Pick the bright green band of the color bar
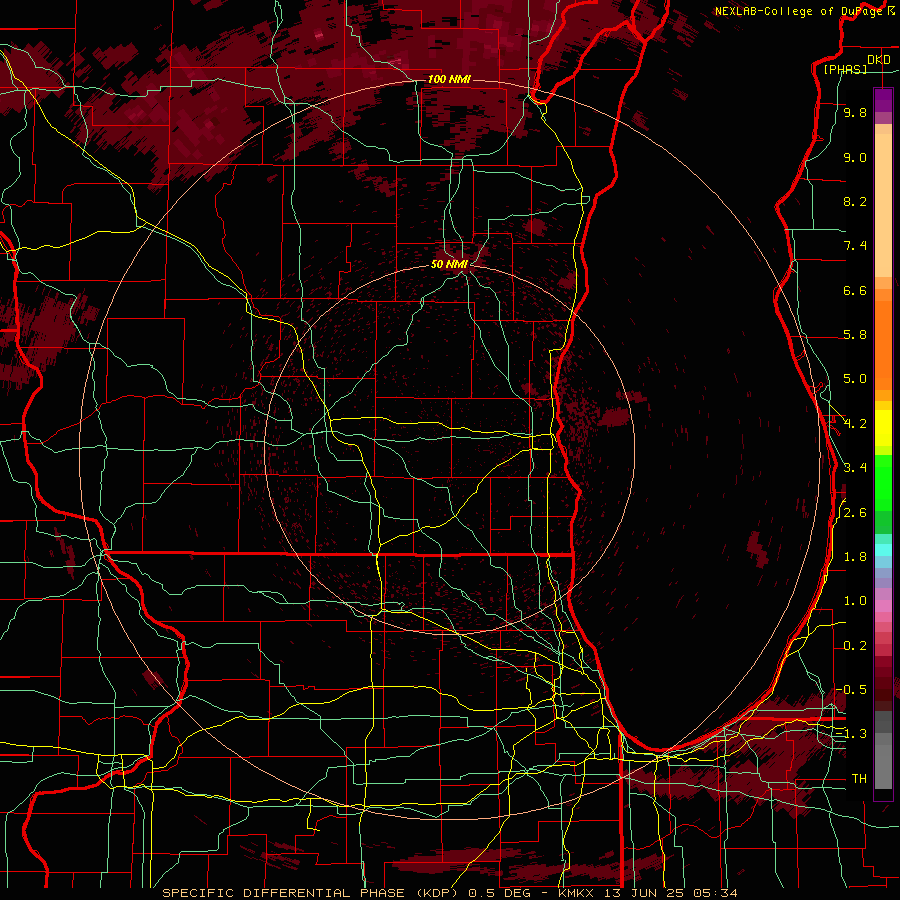 click(x=883, y=482)
